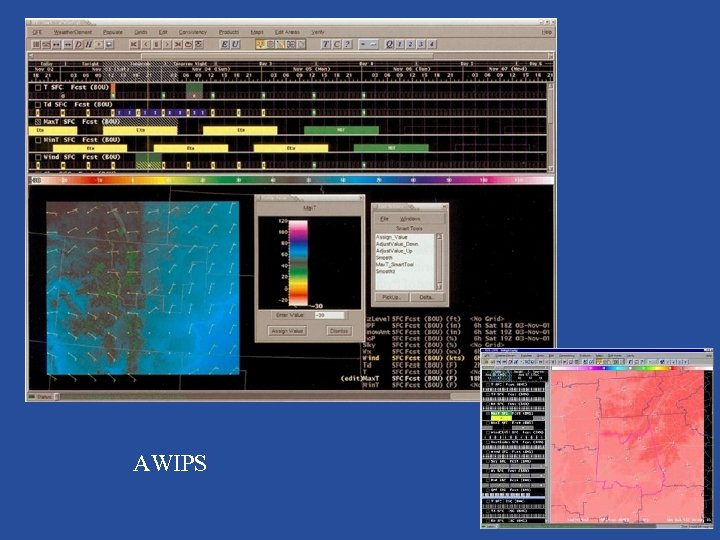The image size is (720, 540).
Task: Select MaxT_SmartTool in Smart Tools list
Action: point(394,264)
